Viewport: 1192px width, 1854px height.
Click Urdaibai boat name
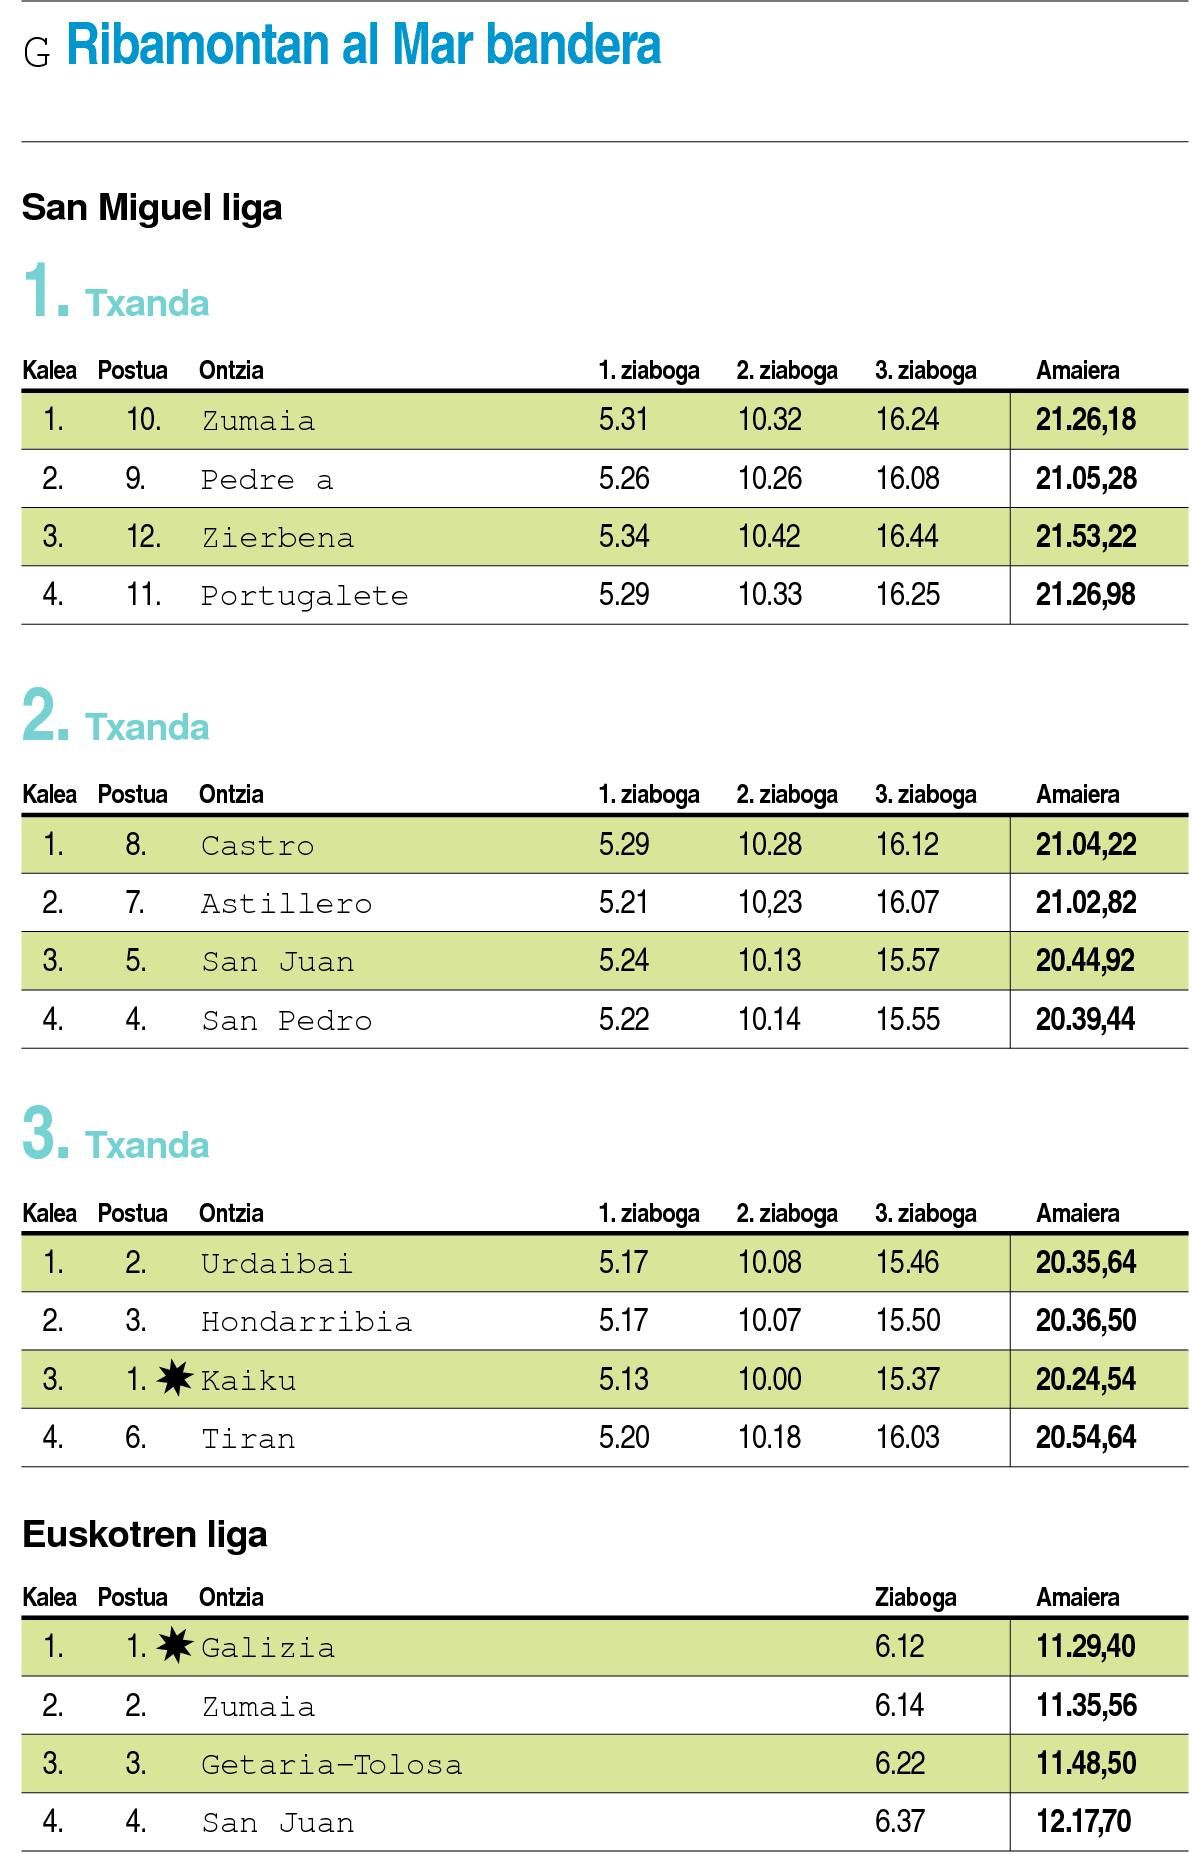(x=277, y=1263)
